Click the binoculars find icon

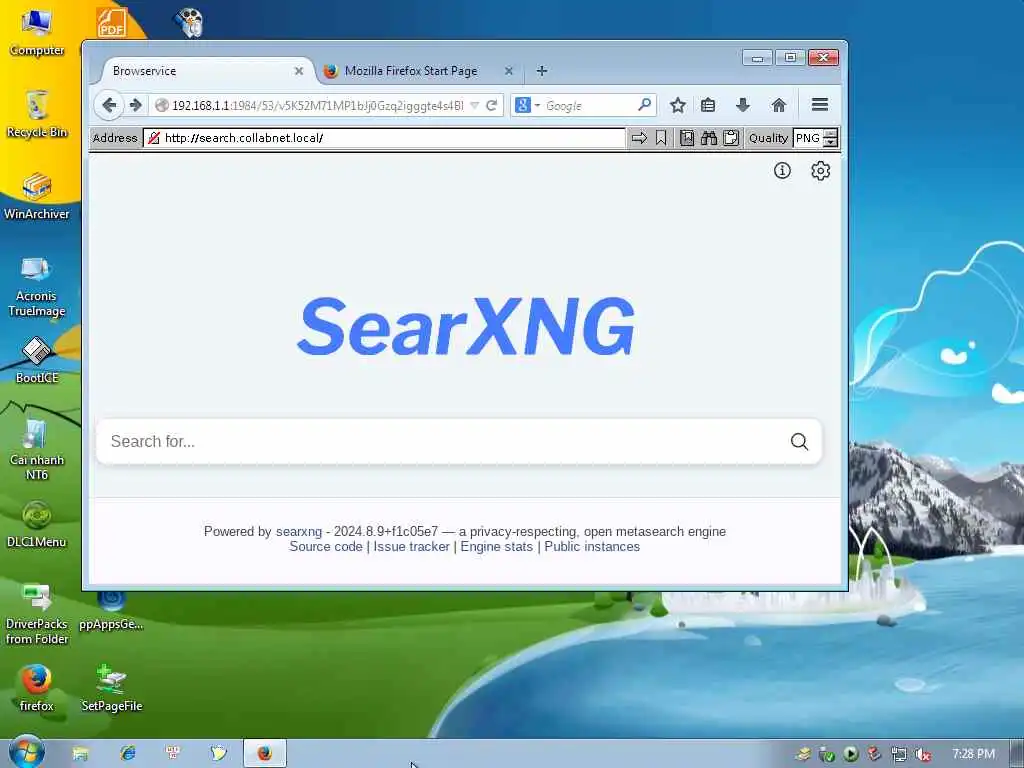[709, 138]
